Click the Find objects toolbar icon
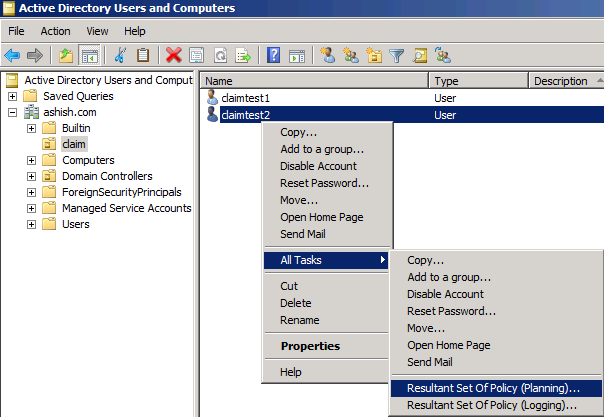 (420, 55)
